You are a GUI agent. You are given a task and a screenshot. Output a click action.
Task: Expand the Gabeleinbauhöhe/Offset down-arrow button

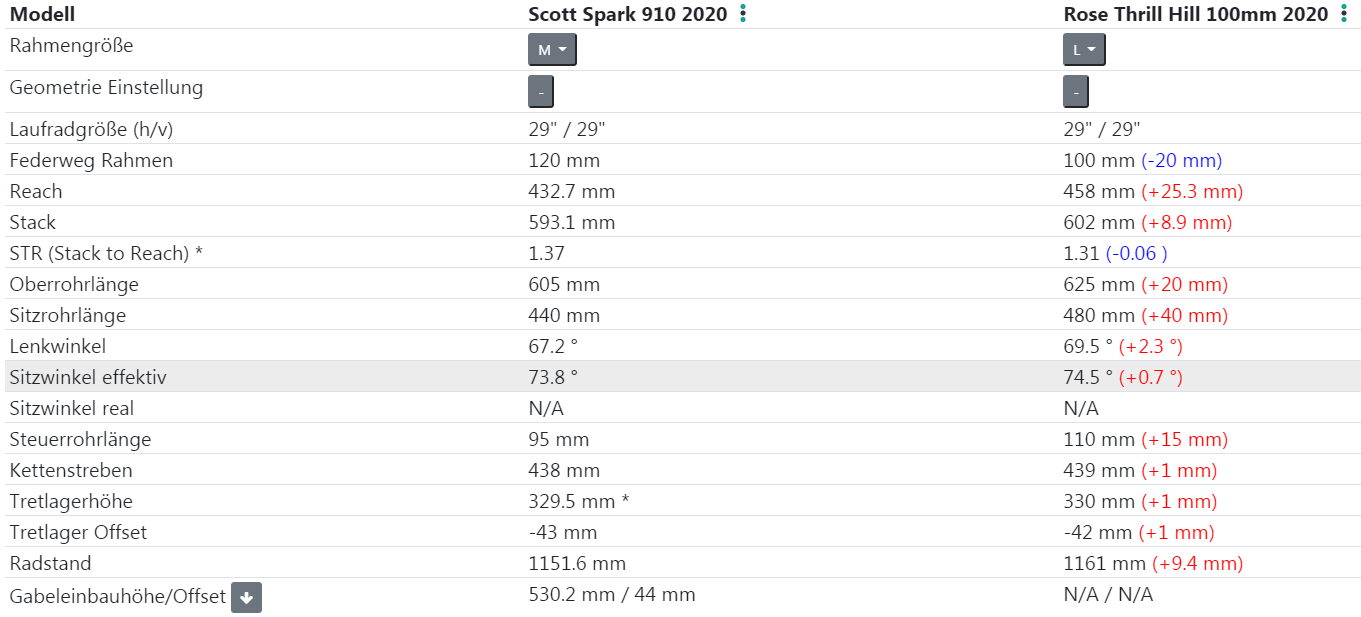pyautogui.click(x=246, y=598)
